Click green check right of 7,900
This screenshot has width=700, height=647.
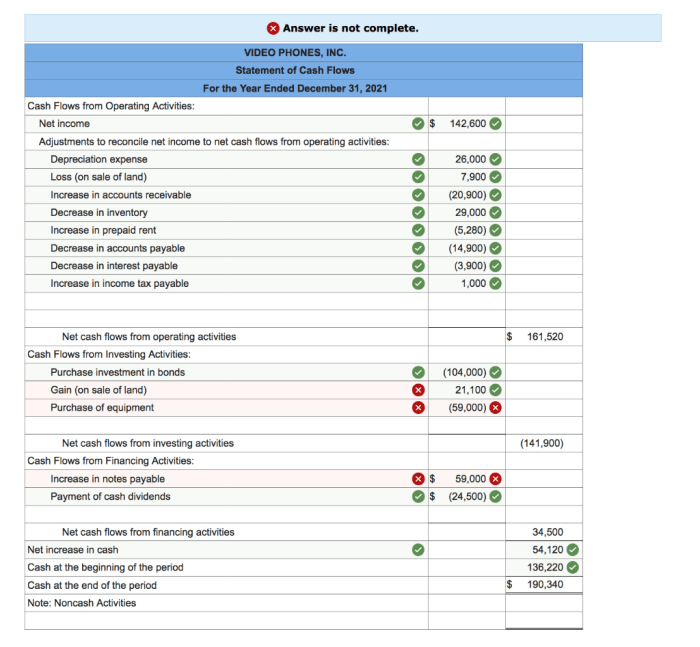click(x=495, y=177)
